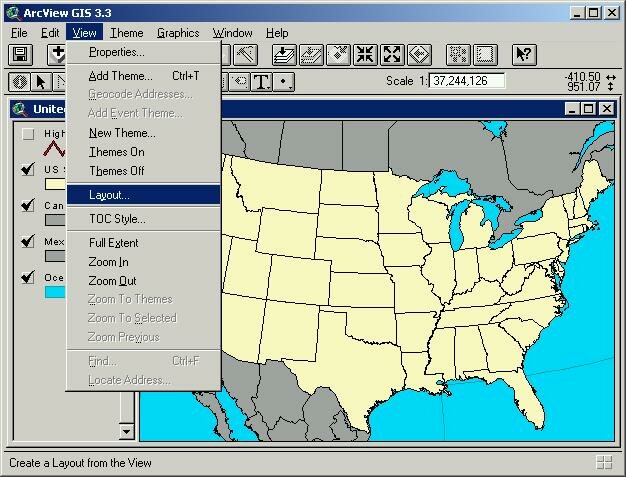Image resolution: width=626 pixels, height=477 pixels.
Task: Enable the Highways theme checkbox
Action: tap(28, 134)
